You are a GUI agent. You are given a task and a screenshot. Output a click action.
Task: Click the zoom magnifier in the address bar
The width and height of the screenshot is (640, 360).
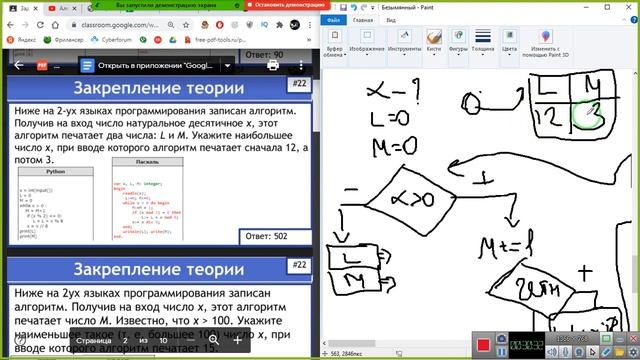171,25
